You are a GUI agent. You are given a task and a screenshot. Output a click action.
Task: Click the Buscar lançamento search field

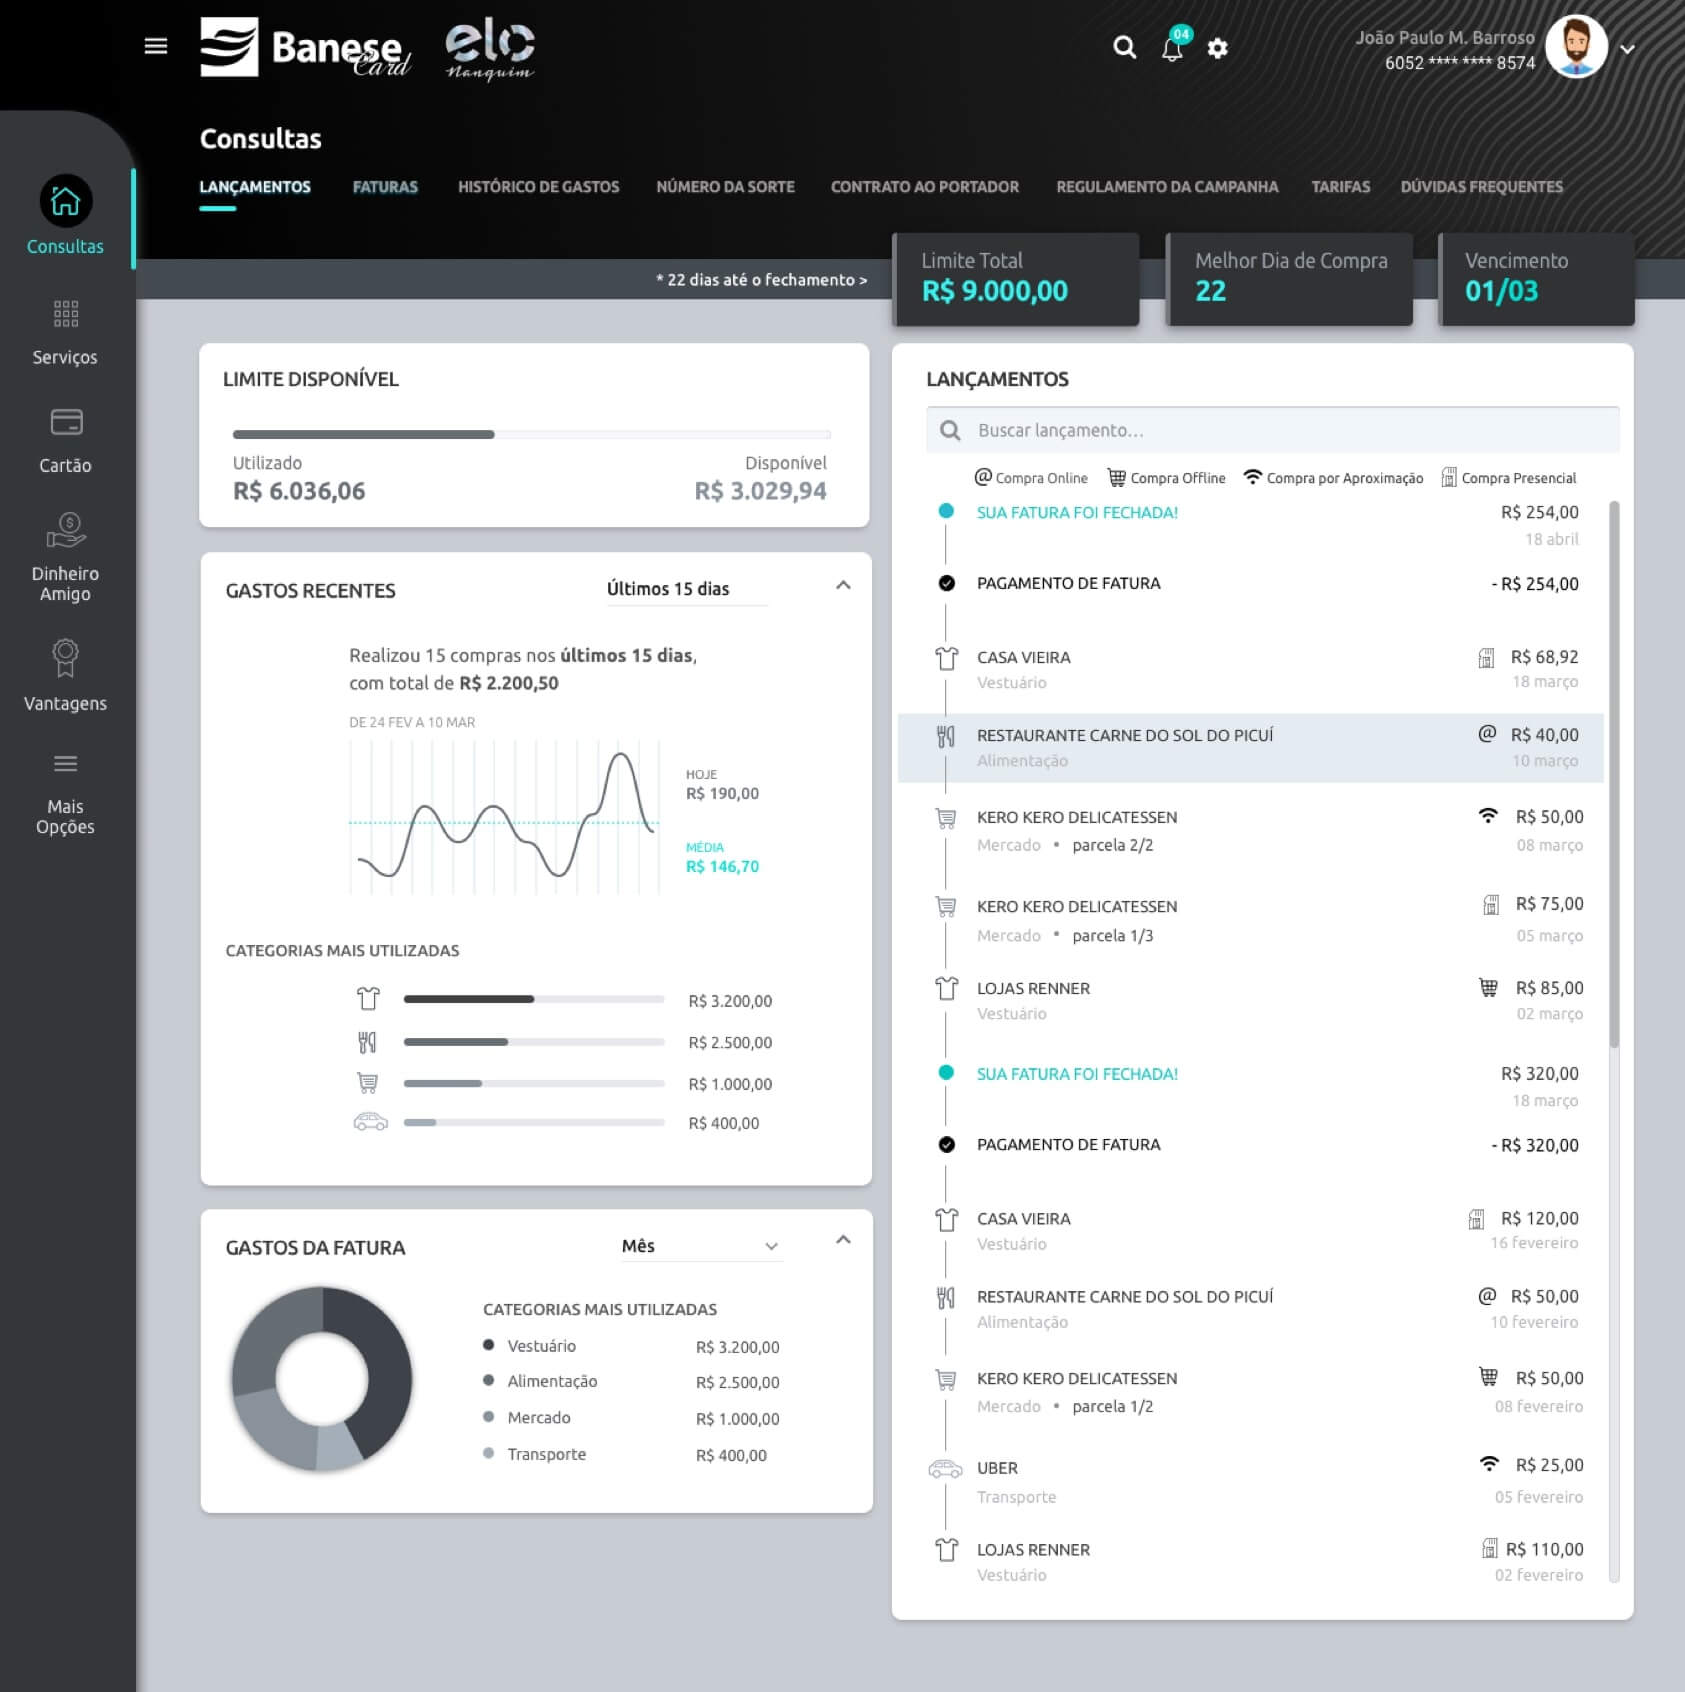point(1272,430)
